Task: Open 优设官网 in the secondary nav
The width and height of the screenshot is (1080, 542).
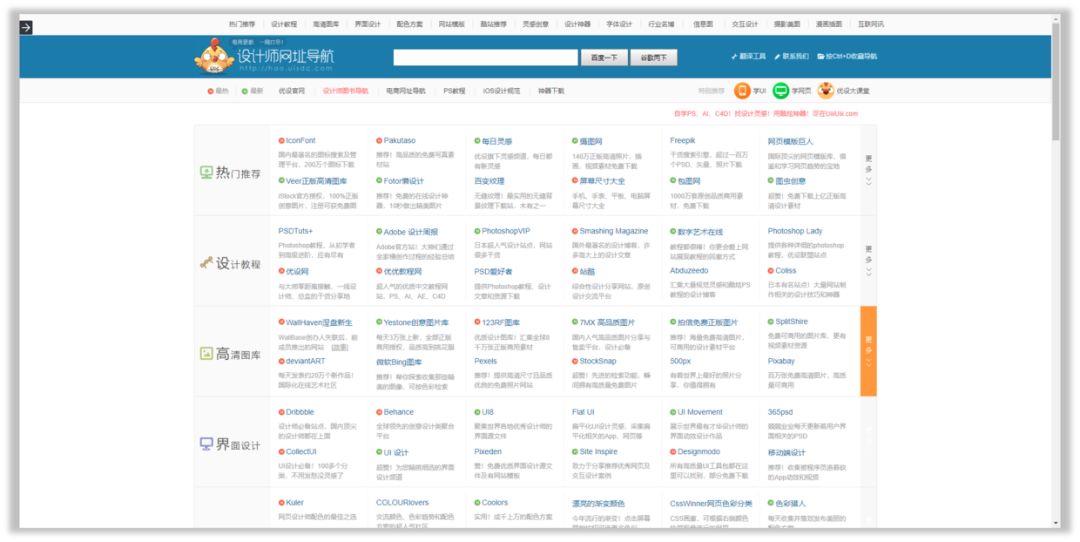Action: (x=291, y=91)
